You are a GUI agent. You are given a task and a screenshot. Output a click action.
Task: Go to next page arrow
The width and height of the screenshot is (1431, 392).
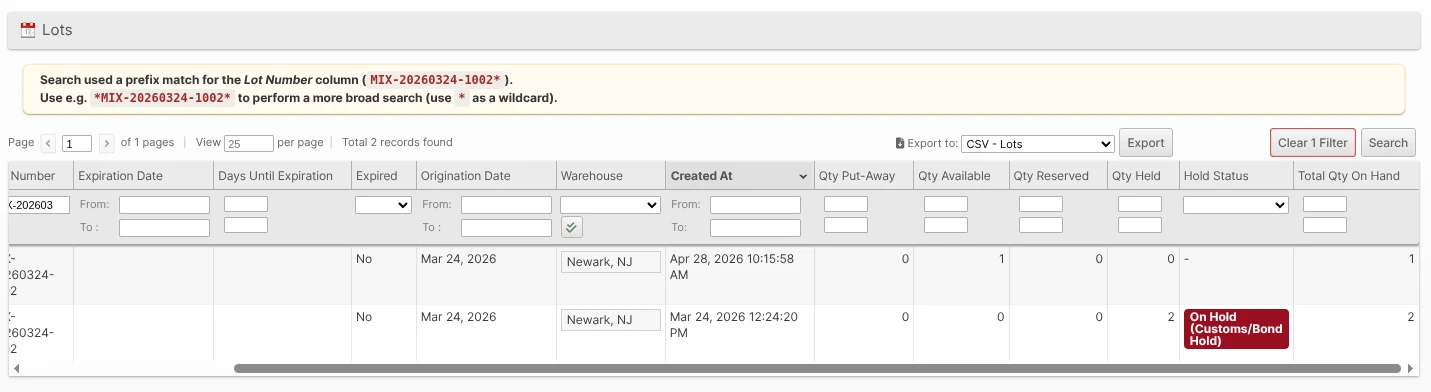coord(107,143)
